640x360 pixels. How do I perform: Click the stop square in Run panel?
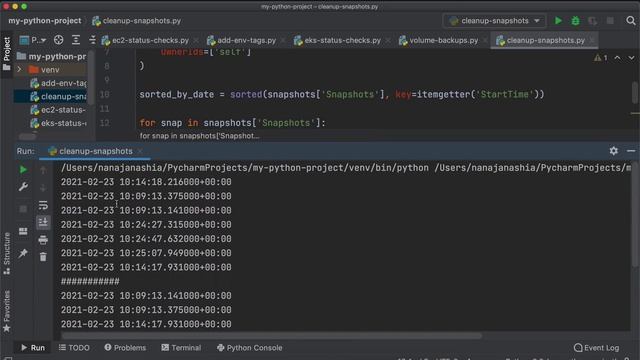click(x=23, y=209)
